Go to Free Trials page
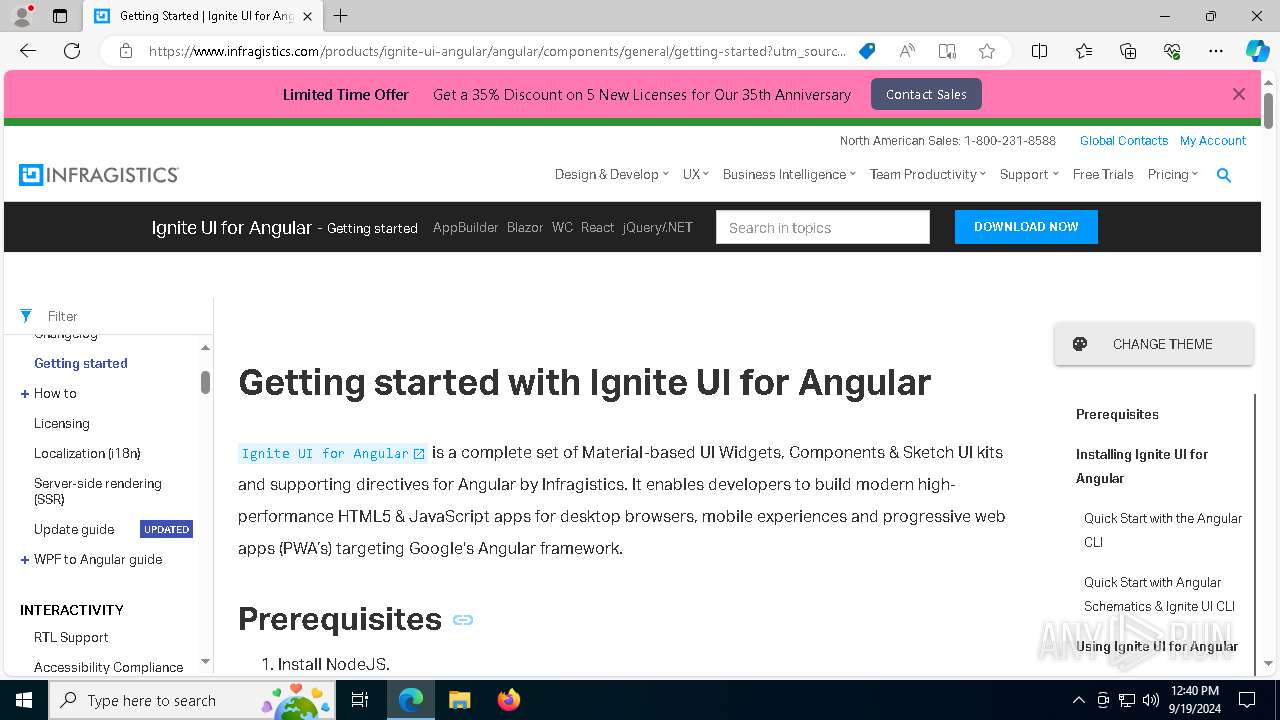The image size is (1280, 720). 1103,174
